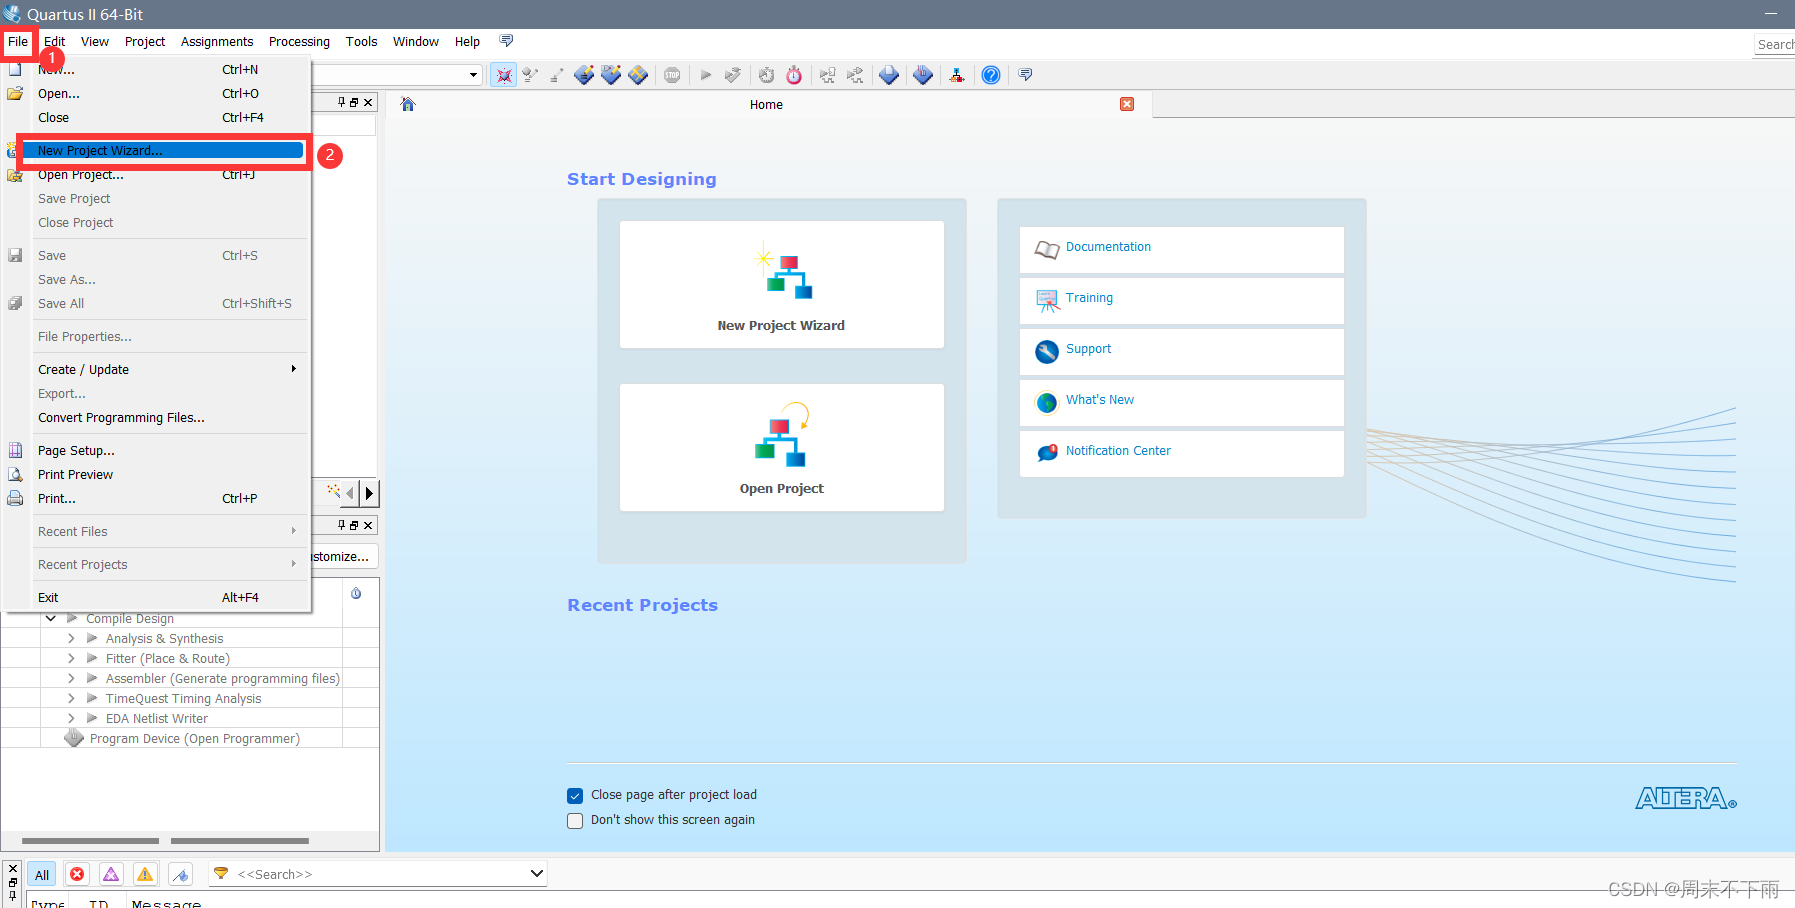Viewport: 1795px width, 908px height.
Task: Click the Start Compilation play icon
Action: click(x=706, y=75)
